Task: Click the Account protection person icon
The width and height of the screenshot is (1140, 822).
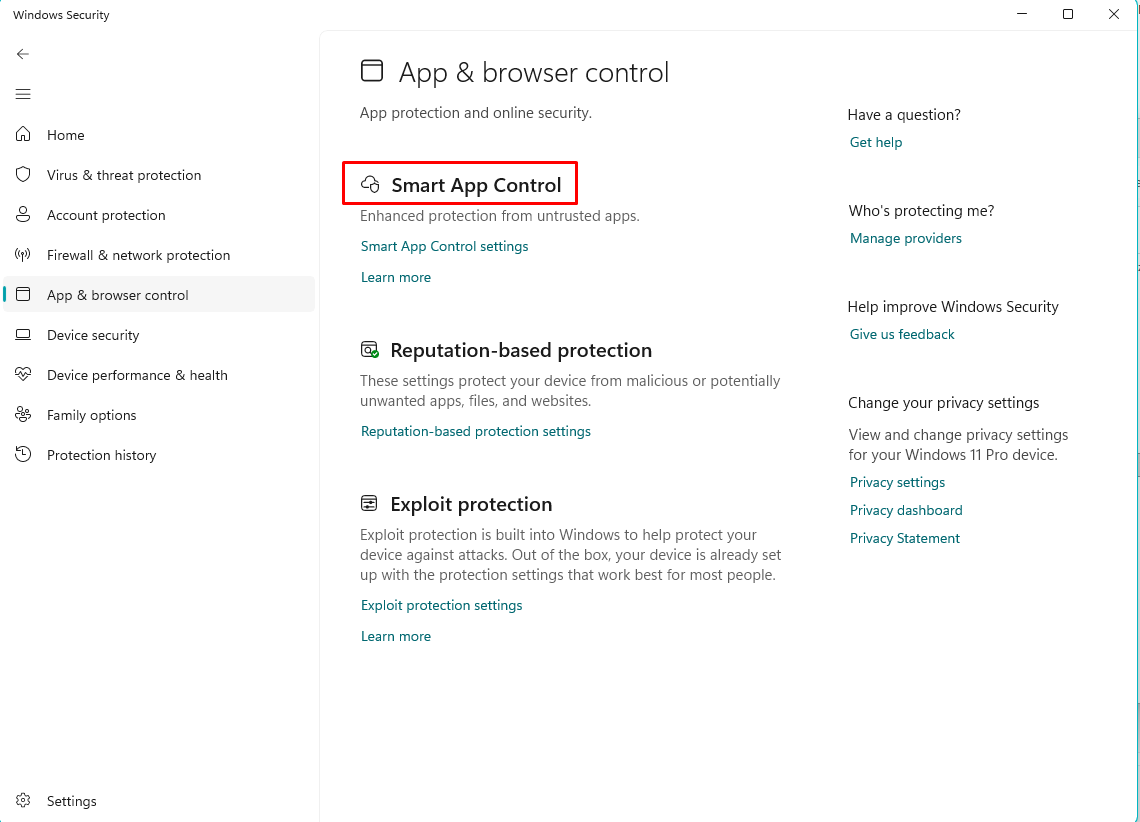Action: [x=23, y=214]
